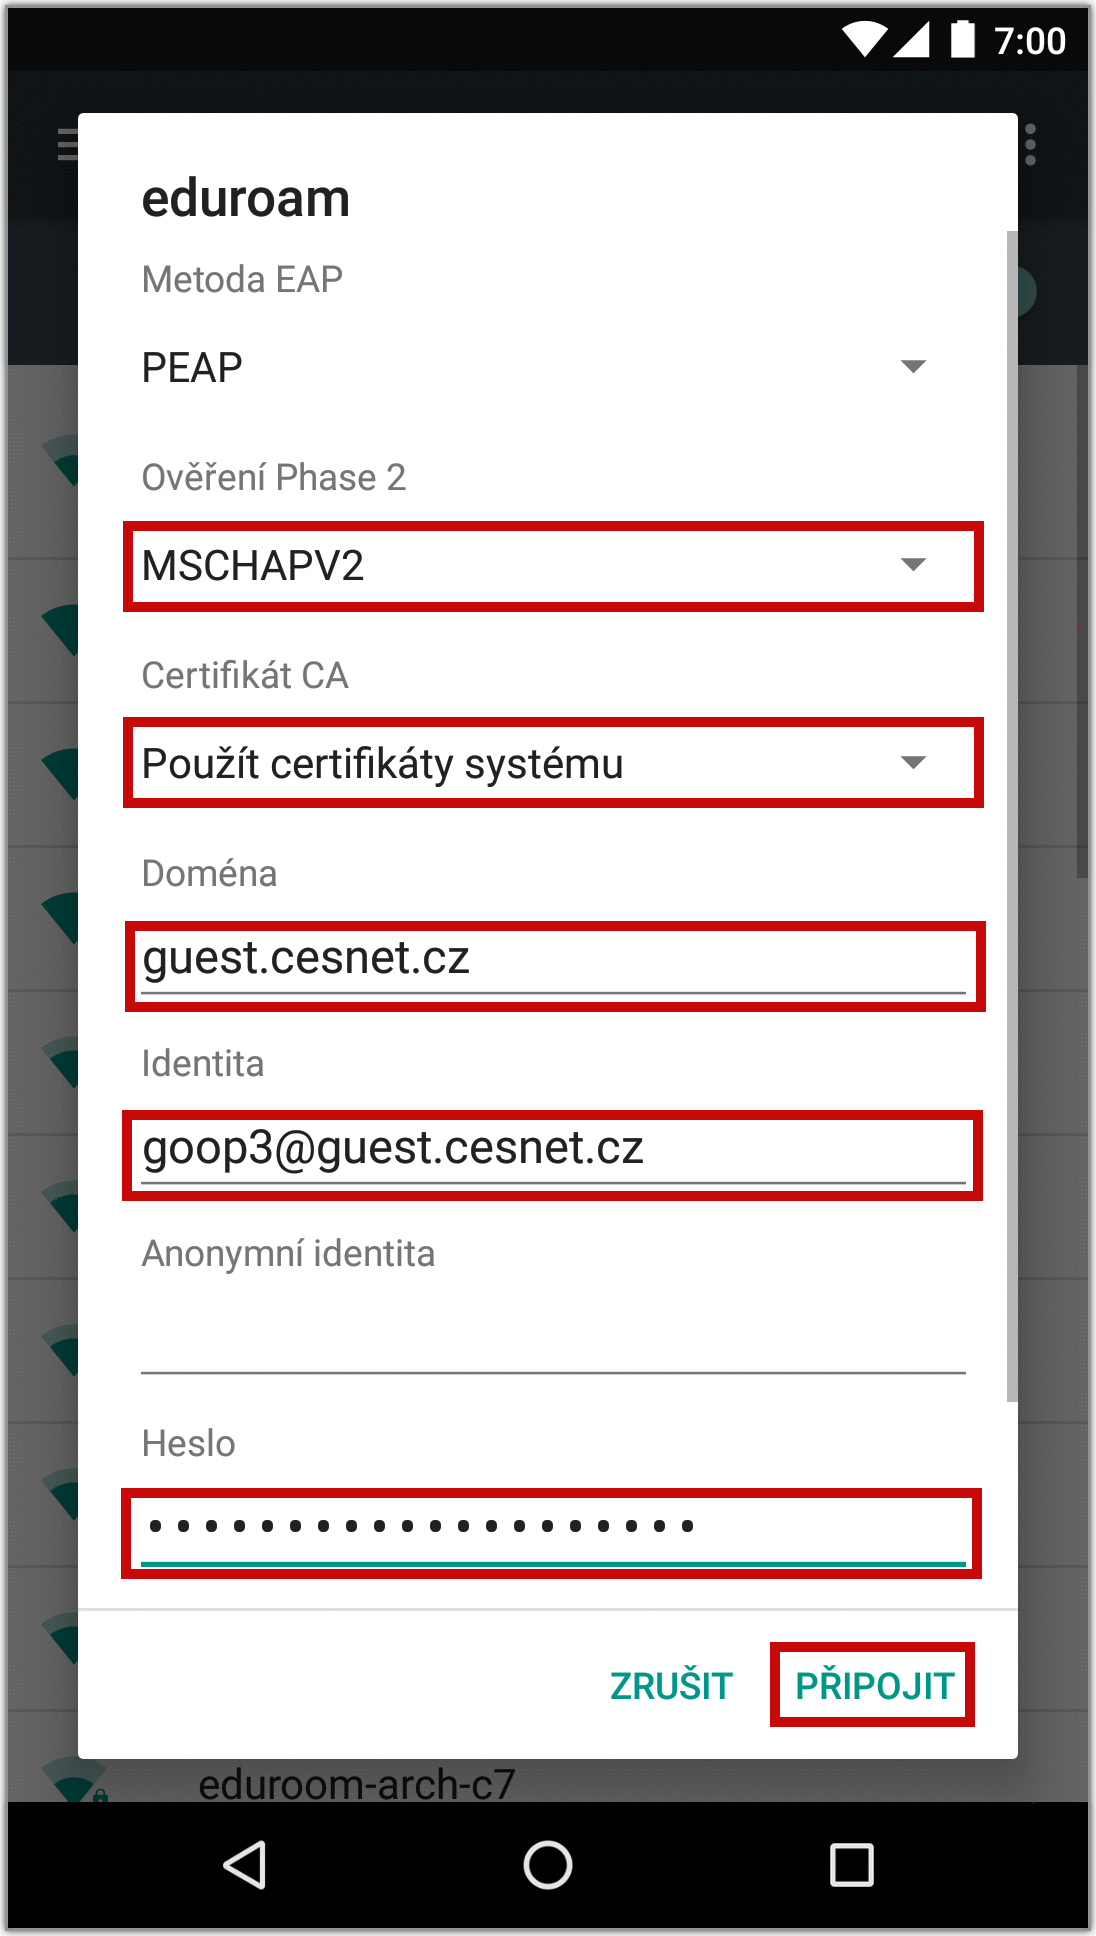Open the MSCHAPV2 Phase 2 dropdown
Viewport: 1096px width, 1936px height.
point(553,566)
